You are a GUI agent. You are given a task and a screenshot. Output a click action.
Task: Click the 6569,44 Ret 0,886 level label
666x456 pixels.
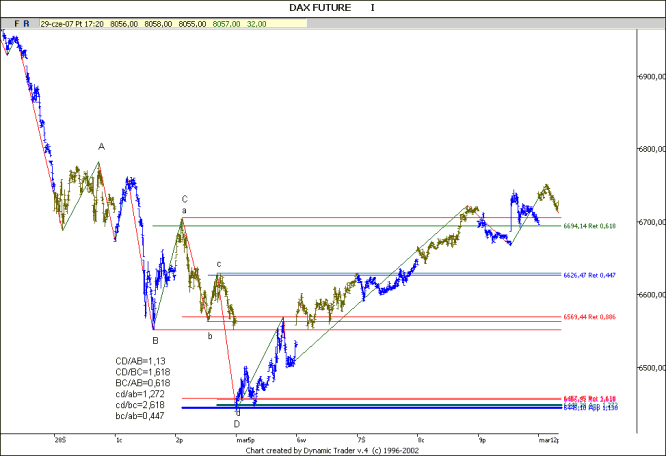(x=590, y=317)
